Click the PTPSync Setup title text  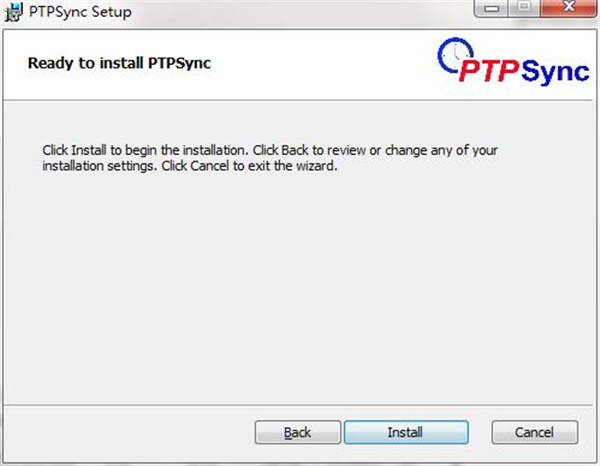pos(80,12)
